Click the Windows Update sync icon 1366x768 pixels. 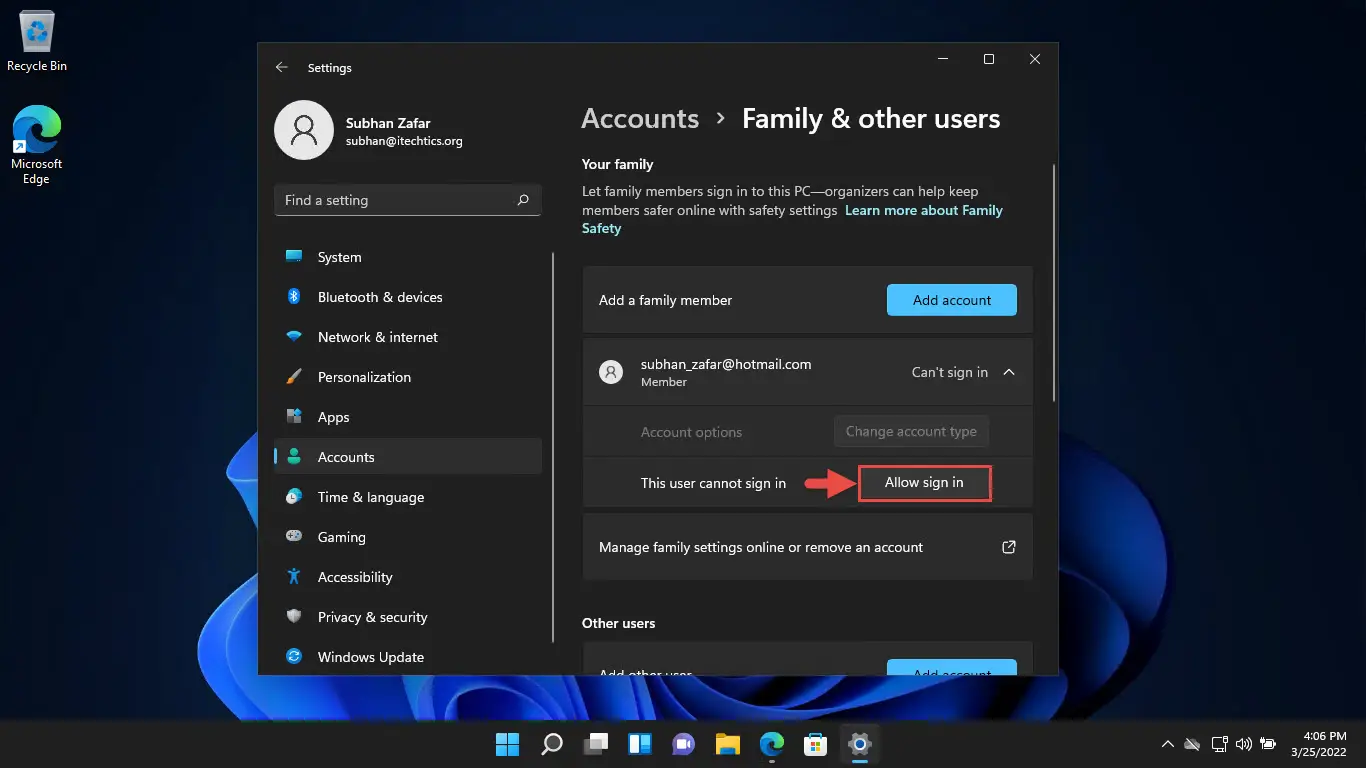click(x=294, y=656)
